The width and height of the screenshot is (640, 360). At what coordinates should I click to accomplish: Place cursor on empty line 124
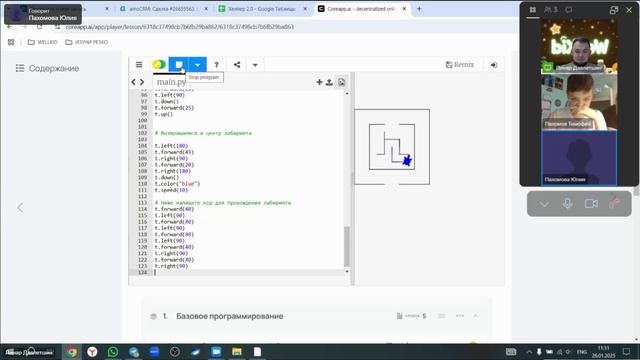point(249,272)
